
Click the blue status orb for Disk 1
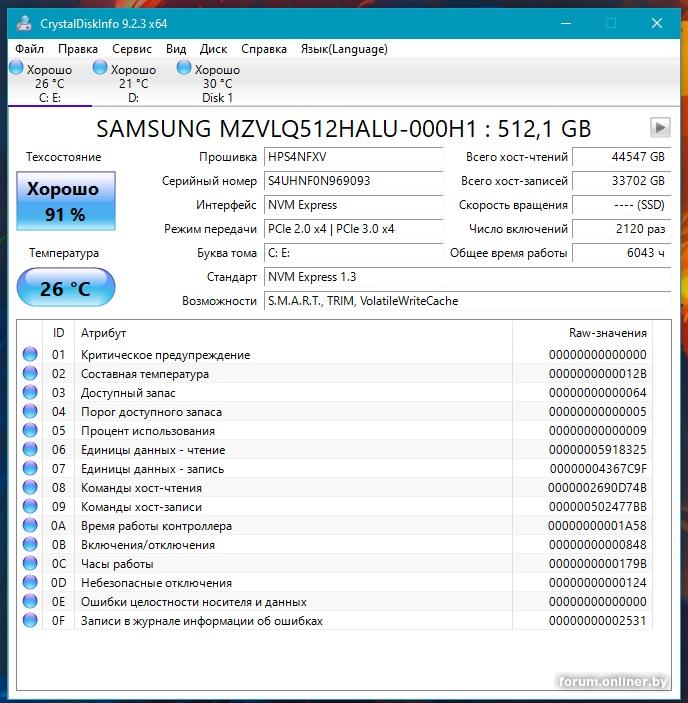(x=184, y=68)
